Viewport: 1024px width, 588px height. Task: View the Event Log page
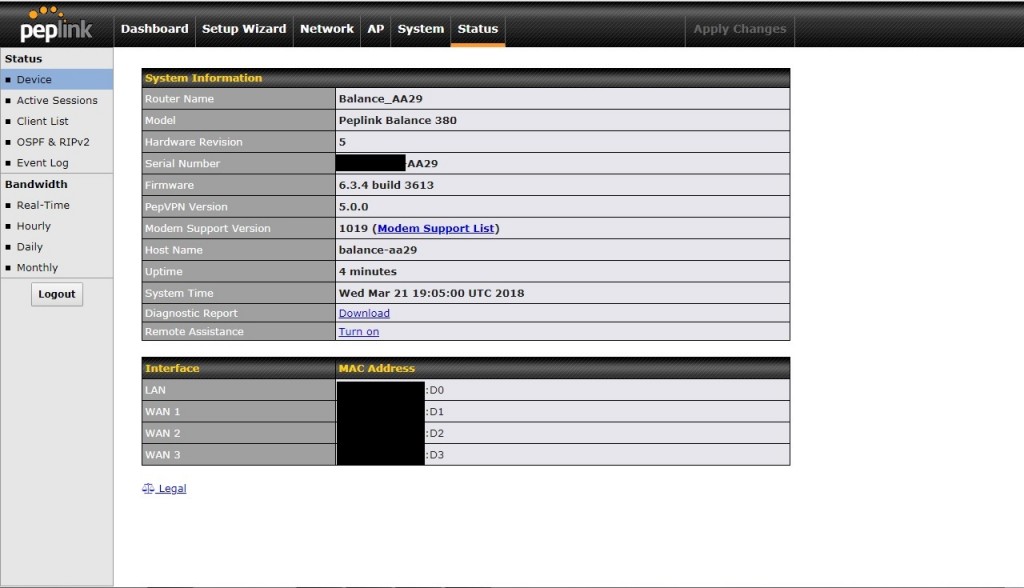tap(42, 163)
